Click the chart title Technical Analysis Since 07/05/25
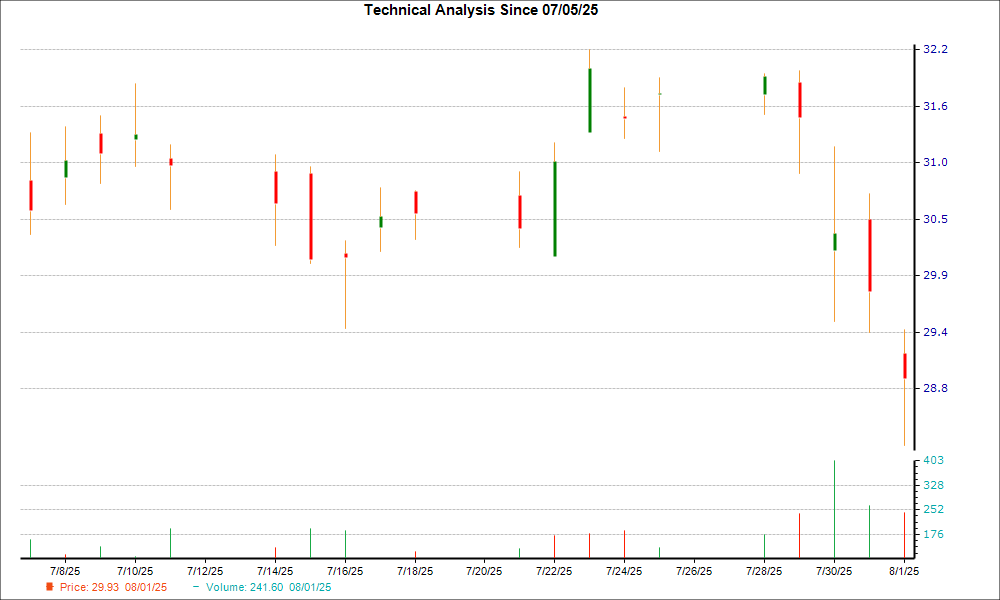 tap(481, 10)
